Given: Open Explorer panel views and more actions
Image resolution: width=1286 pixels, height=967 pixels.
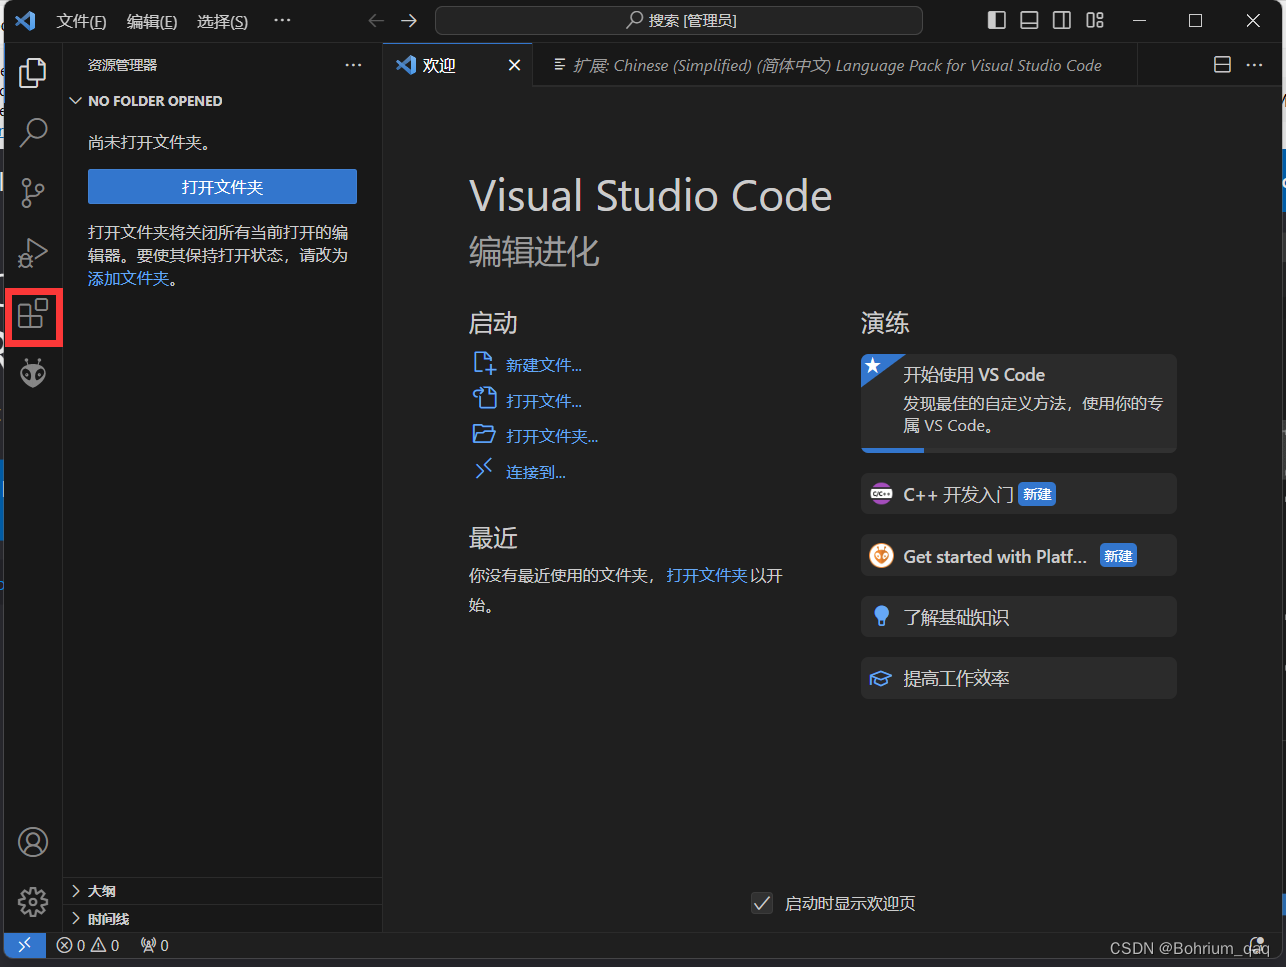Looking at the screenshot, I should click(x=353, y=65).
